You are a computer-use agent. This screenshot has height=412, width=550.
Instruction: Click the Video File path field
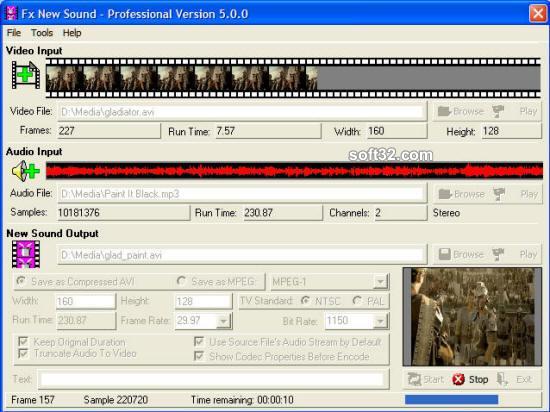242,112
